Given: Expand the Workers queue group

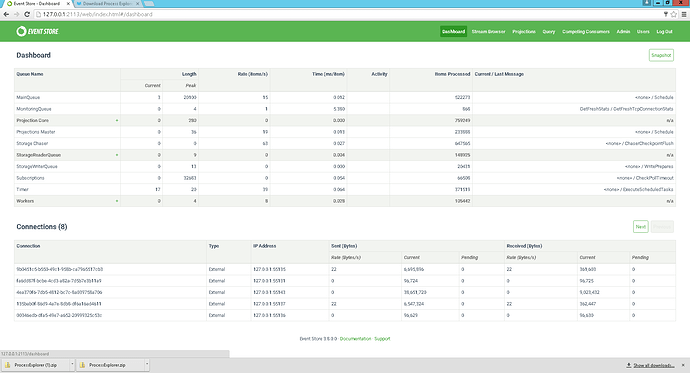Looking at the screenshot, I should pos(117,201).
